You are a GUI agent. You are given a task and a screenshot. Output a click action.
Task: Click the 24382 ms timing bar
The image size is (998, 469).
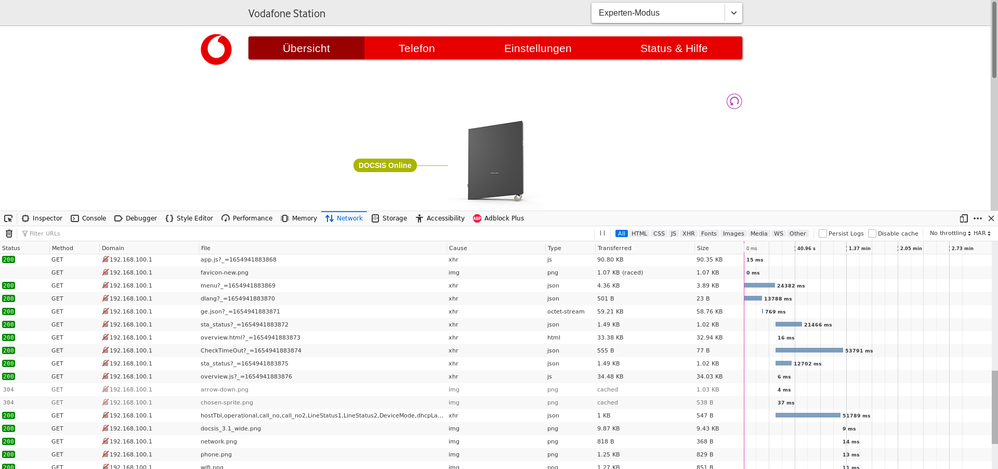click(x=759, y=286)
